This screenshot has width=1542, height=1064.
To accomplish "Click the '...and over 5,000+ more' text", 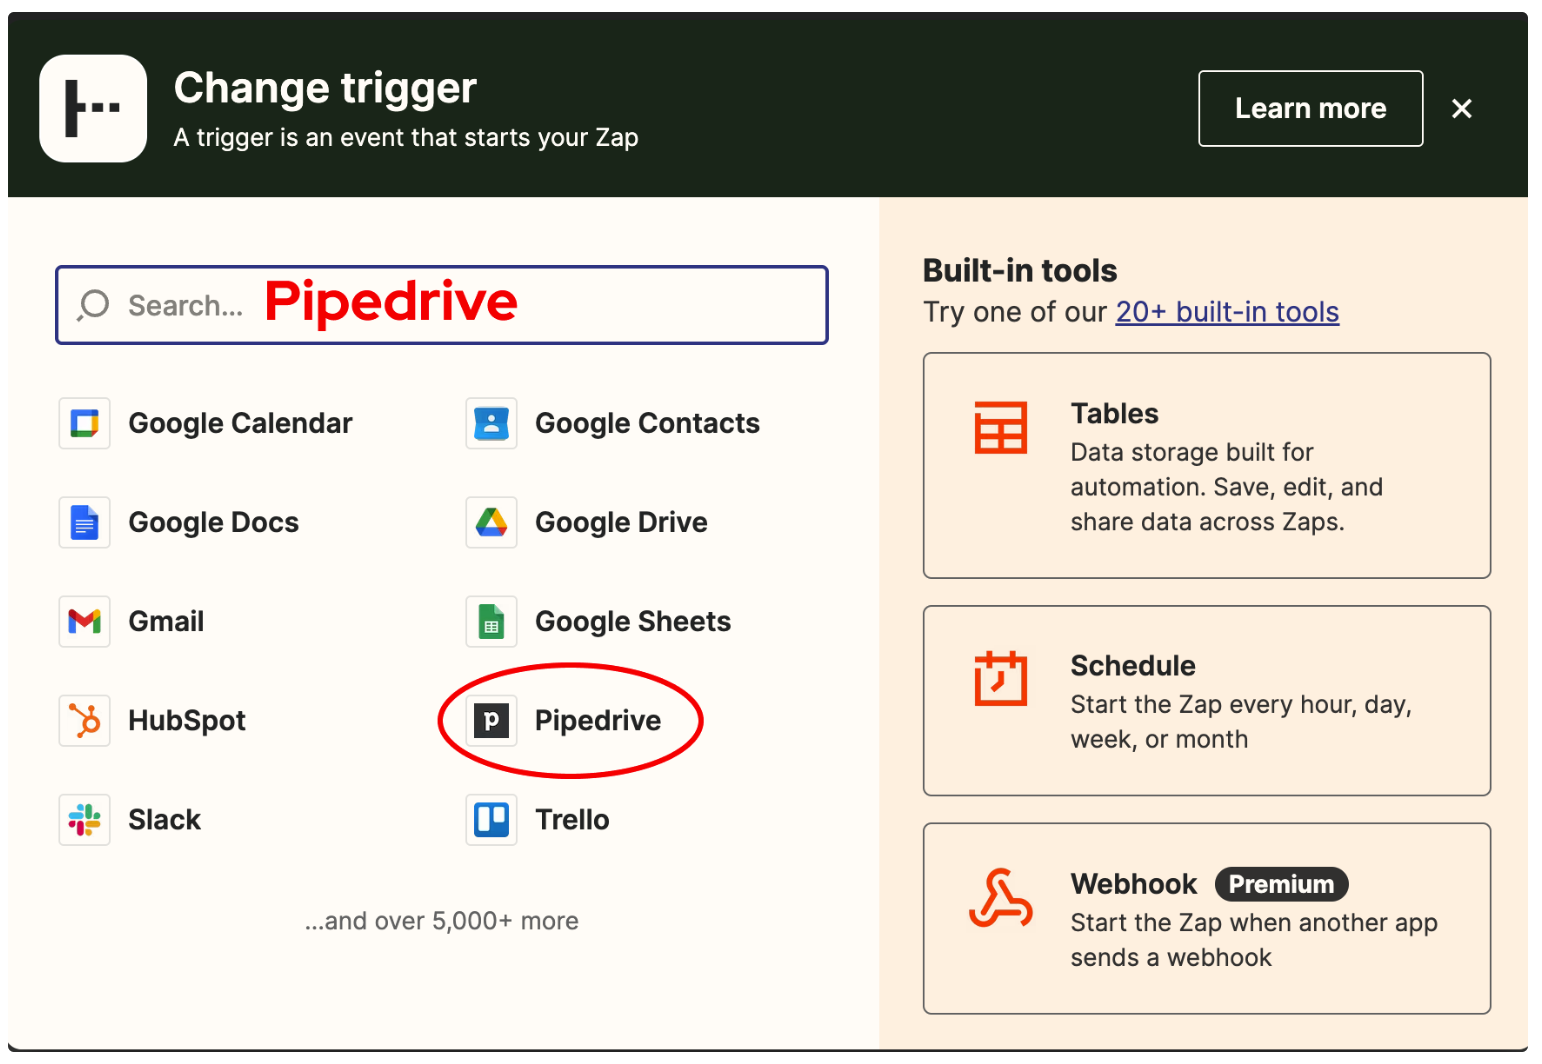I will [442, 920].
